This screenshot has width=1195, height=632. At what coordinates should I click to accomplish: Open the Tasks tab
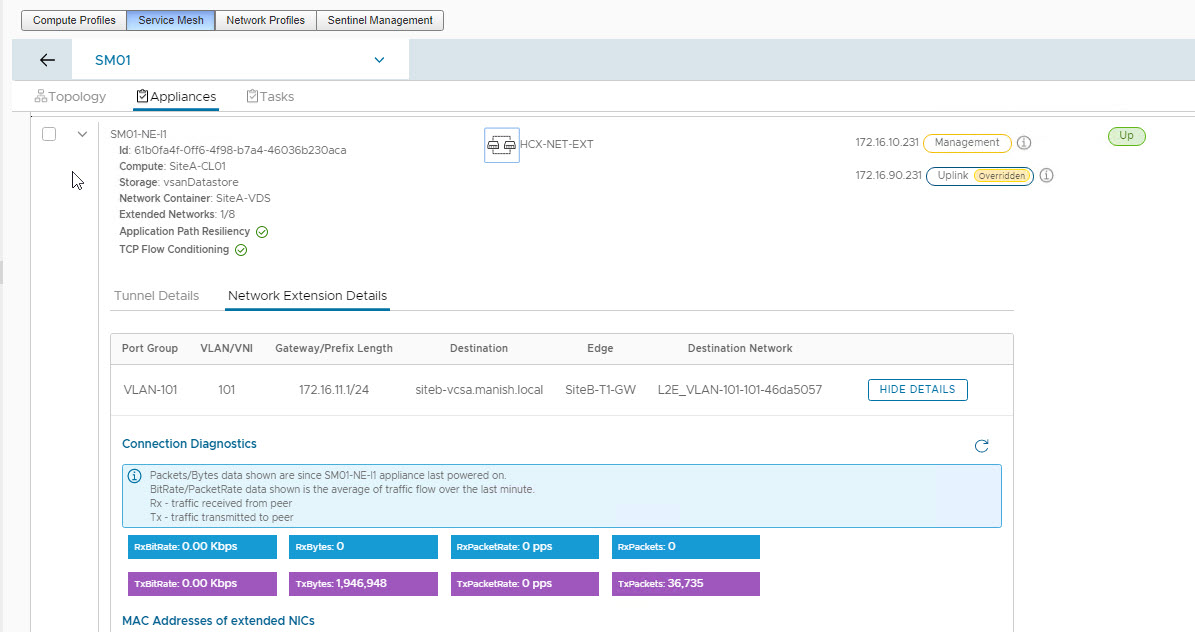pyautogui.click(x=270, y=97)
